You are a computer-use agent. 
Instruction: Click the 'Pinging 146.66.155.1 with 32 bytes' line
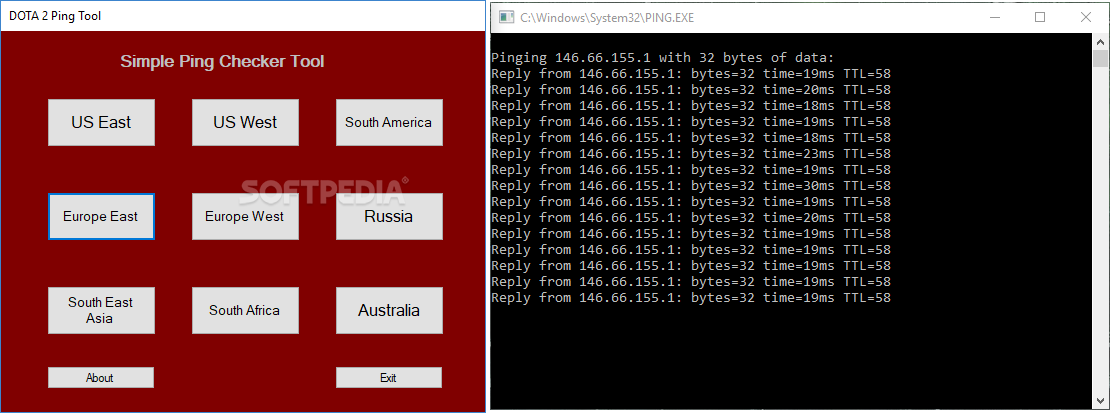coord(663,58)
